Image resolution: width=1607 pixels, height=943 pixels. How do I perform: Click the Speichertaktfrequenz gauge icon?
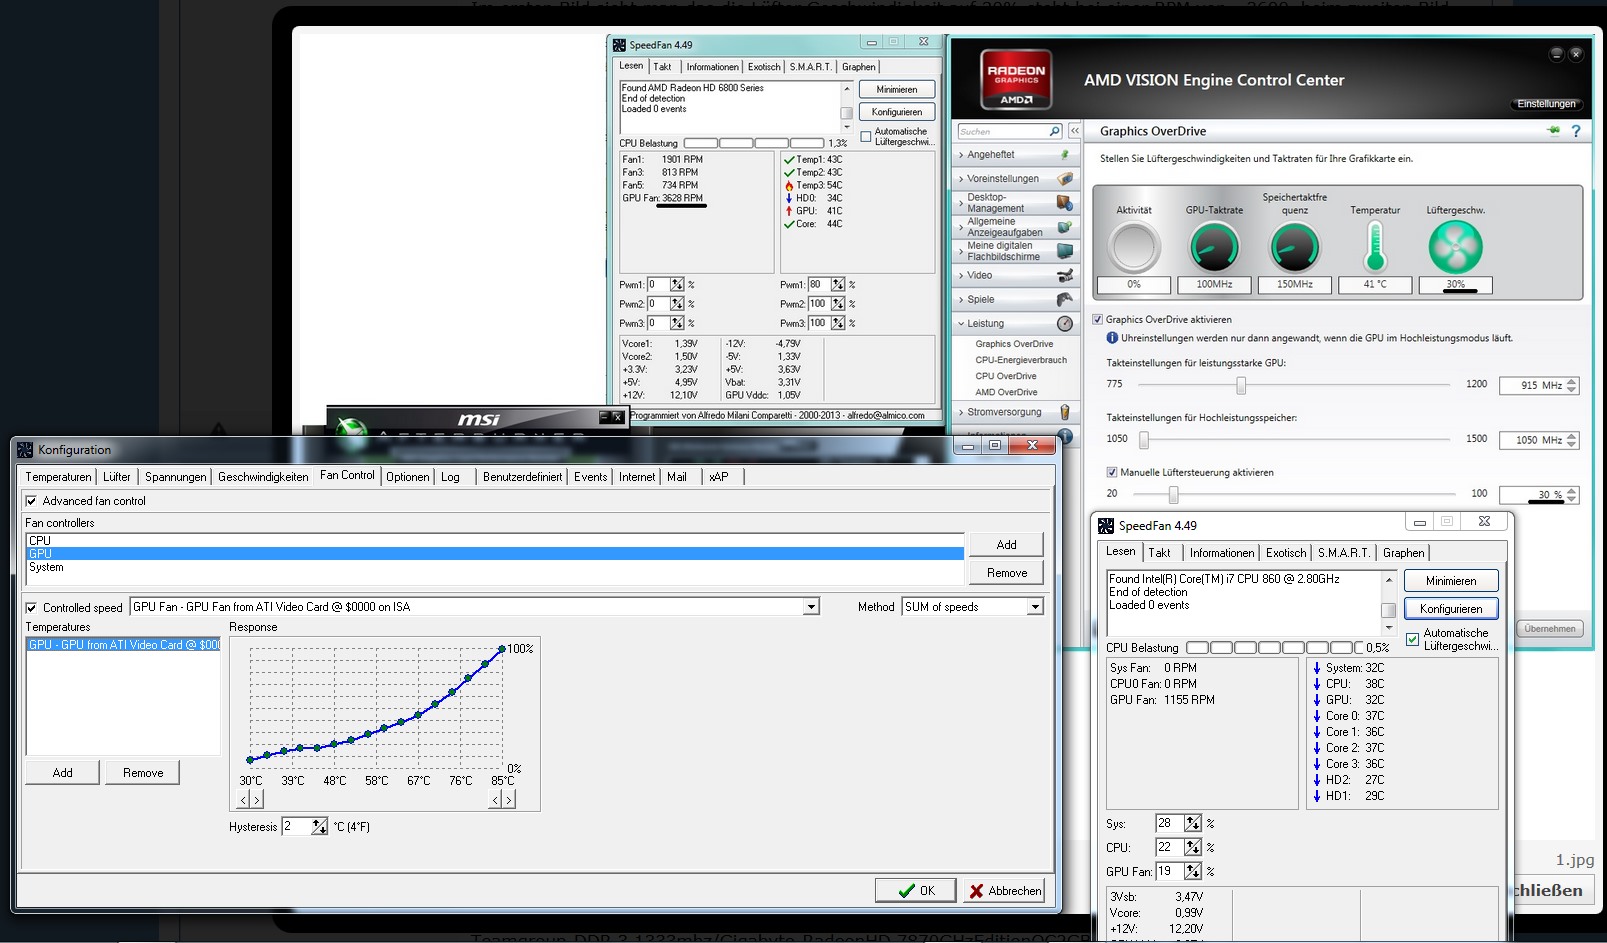1295,247
